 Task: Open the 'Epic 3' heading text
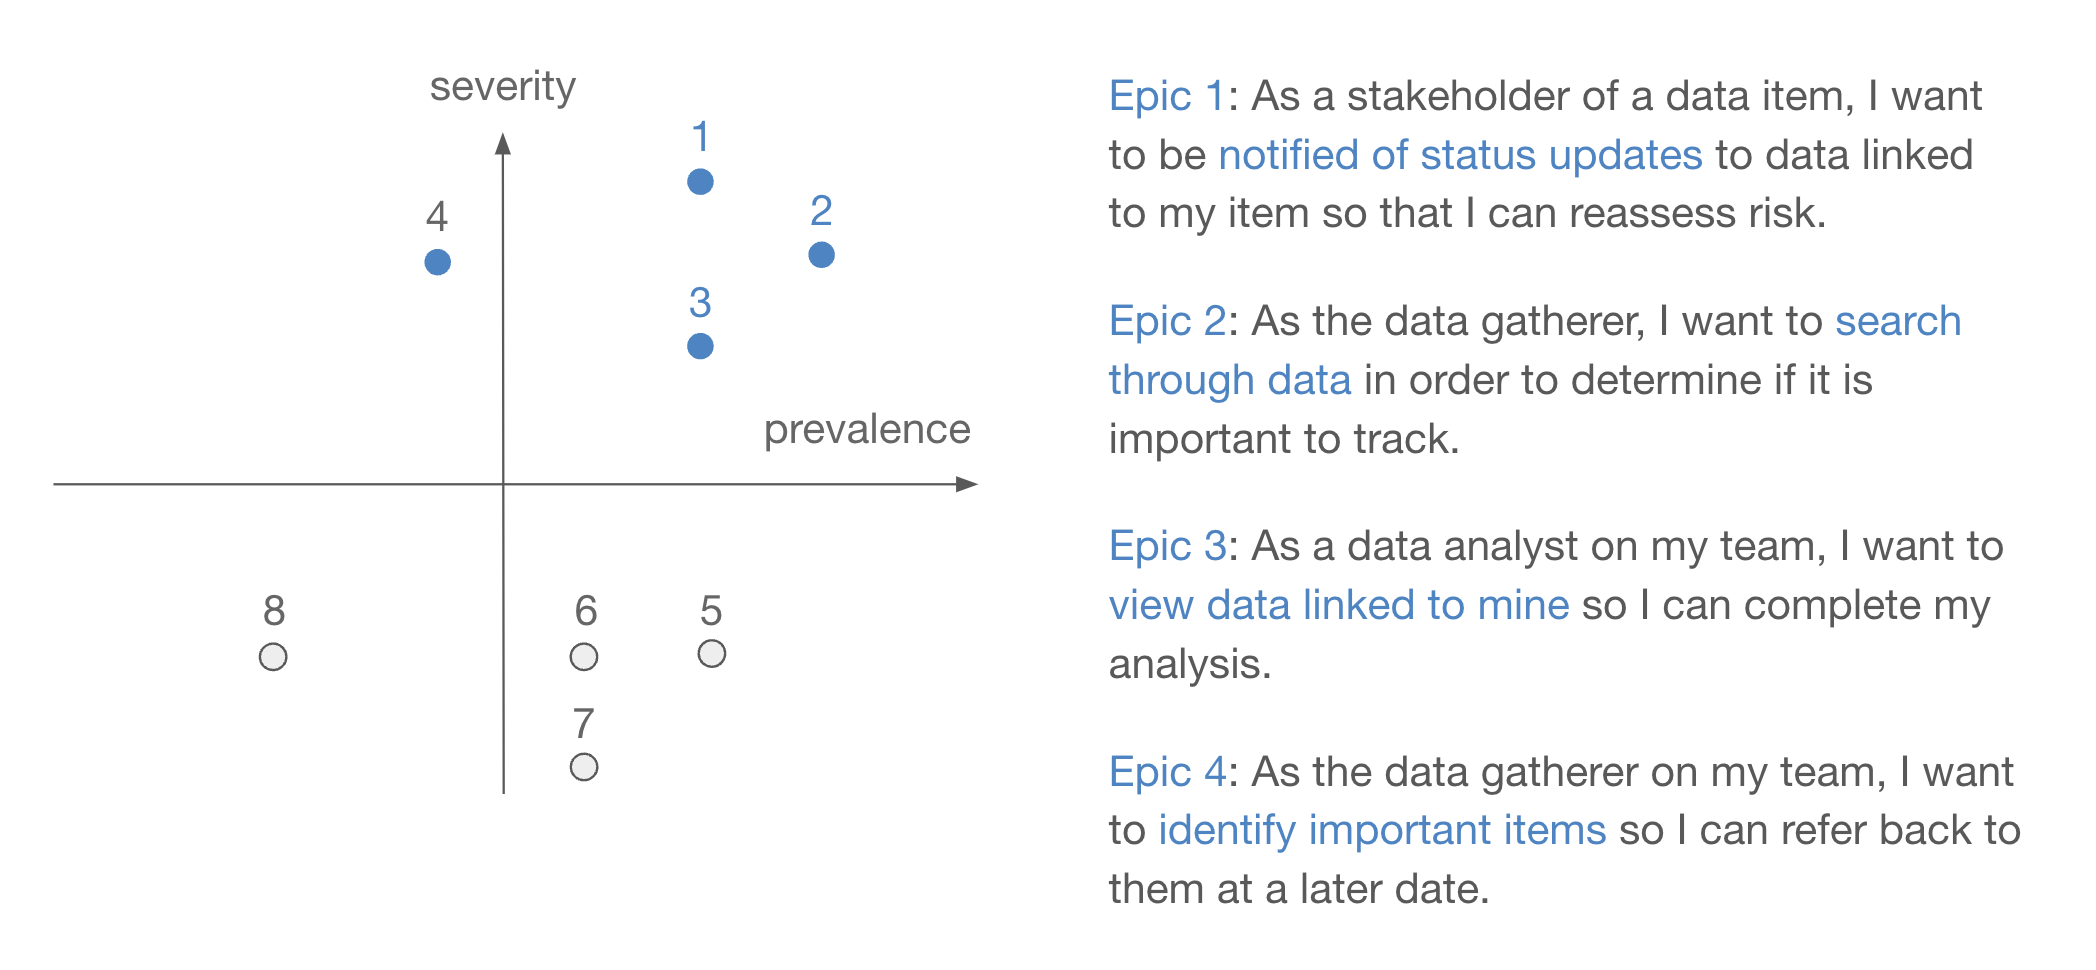pyautogui.click(x=1168, y=547)
